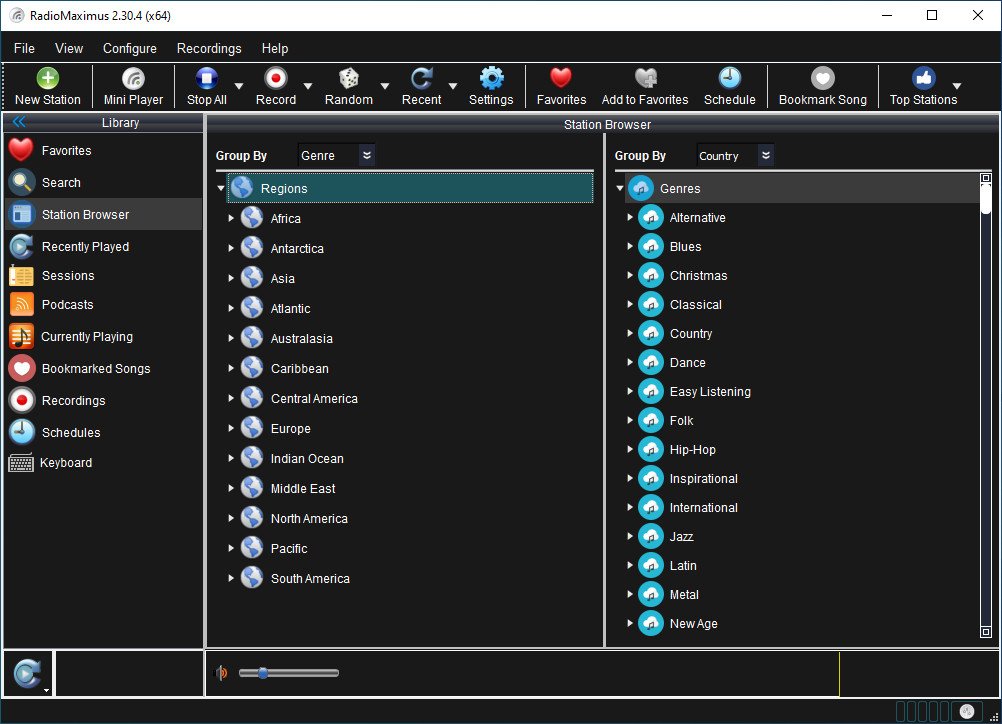The width and height of the screenshot is (1002, 724).
Task: Click the New Station toolbar icon
Action: [x=47, y=80]
